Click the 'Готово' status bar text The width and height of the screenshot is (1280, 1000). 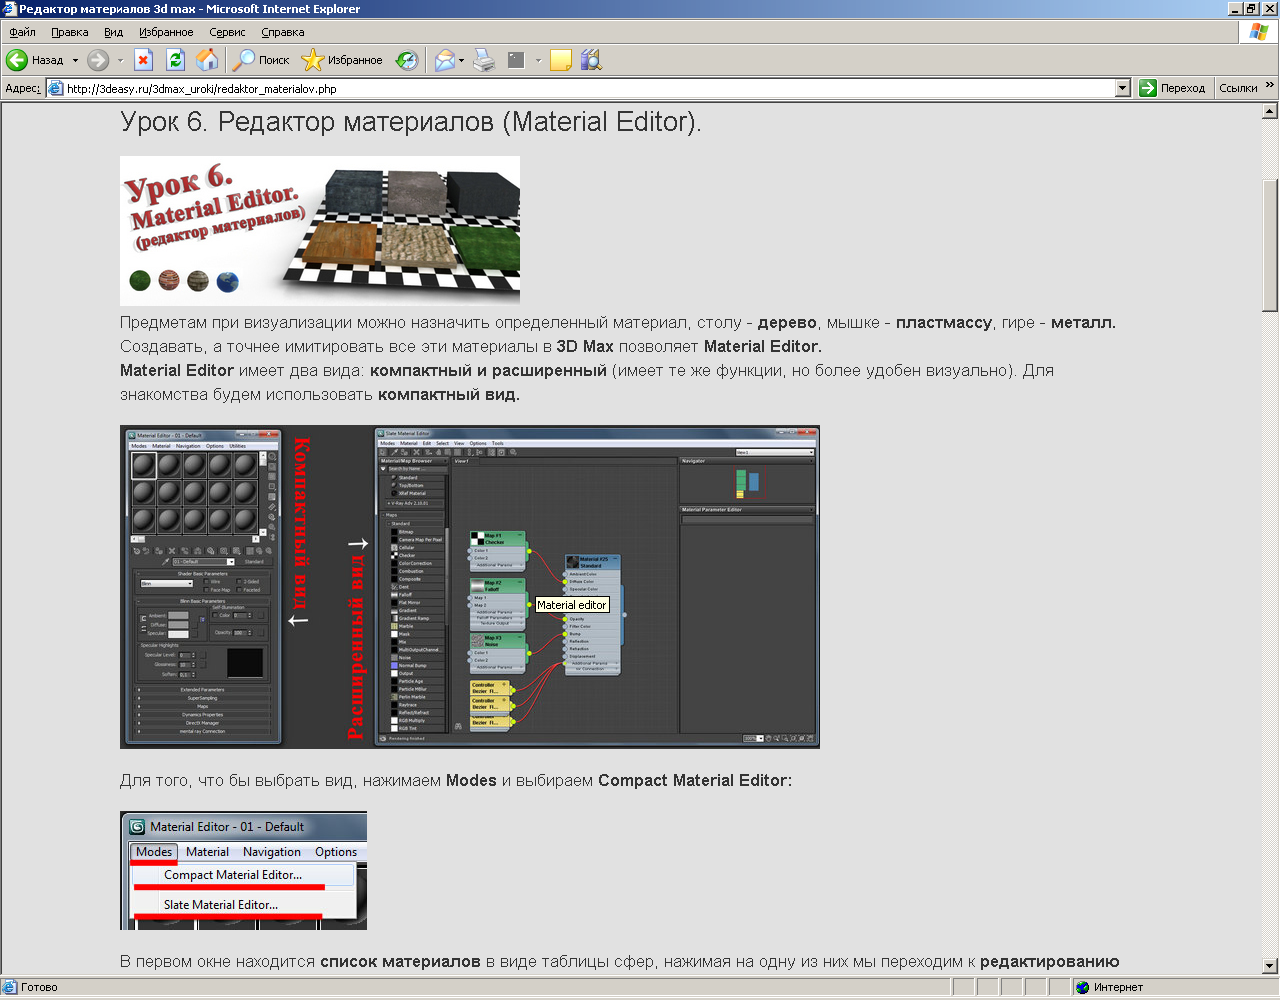[x=39, y=987]
